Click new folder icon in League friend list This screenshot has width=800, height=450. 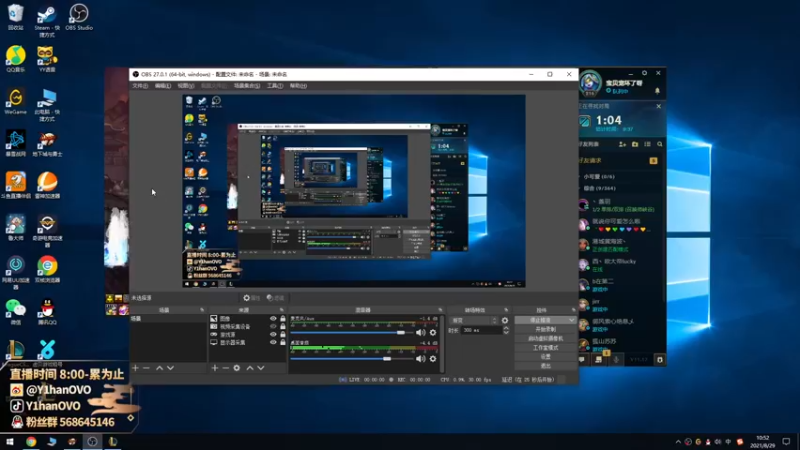(635, 144)
